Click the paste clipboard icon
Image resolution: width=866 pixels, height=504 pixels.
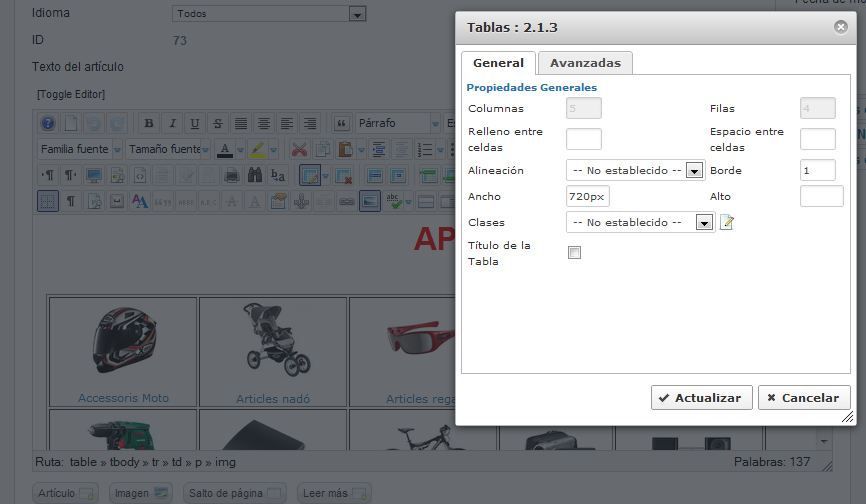click(345, 149)
